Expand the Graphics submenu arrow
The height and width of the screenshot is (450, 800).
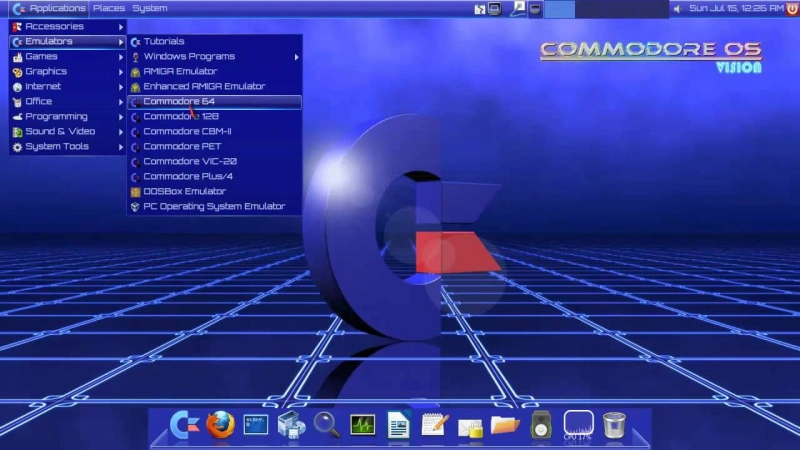pyautogui.click(x=121, y=72)
